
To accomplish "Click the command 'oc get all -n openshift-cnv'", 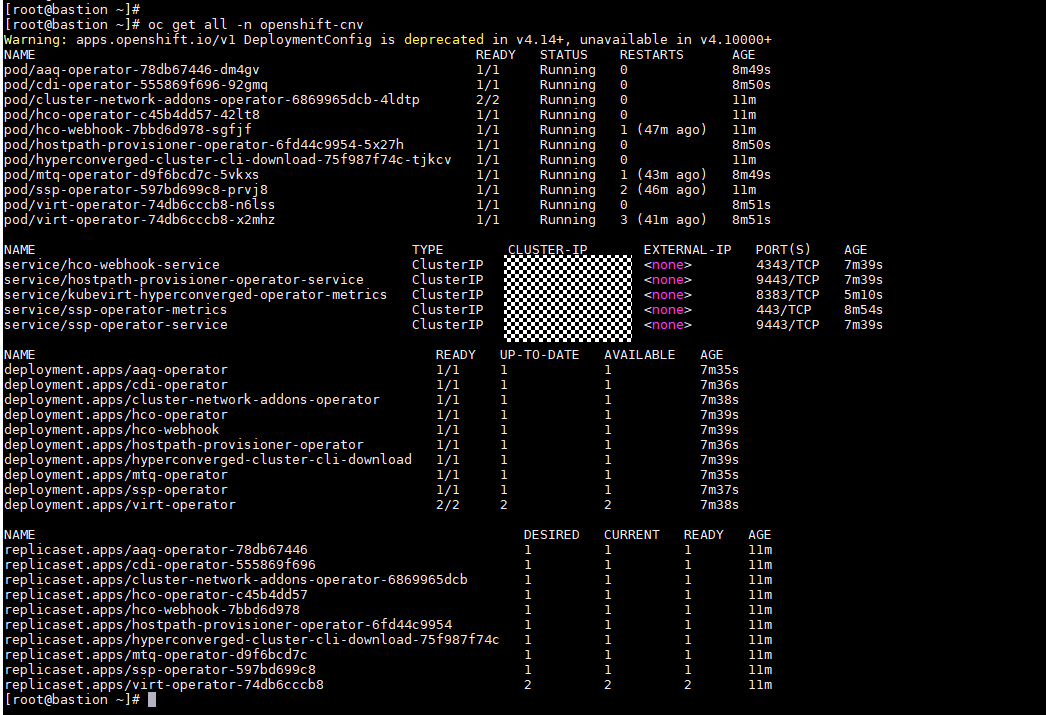I will [x=255, y=25].
